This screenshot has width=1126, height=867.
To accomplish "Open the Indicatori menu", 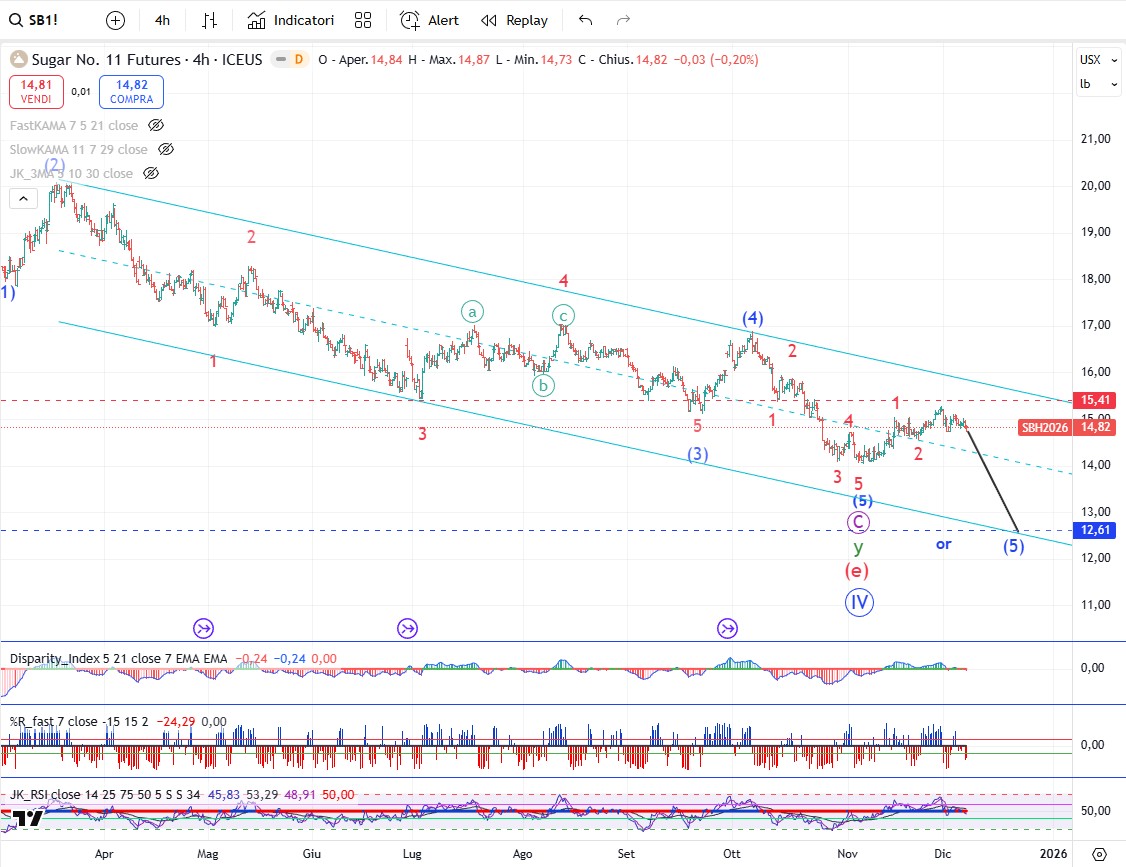I will tap(291, 21).
